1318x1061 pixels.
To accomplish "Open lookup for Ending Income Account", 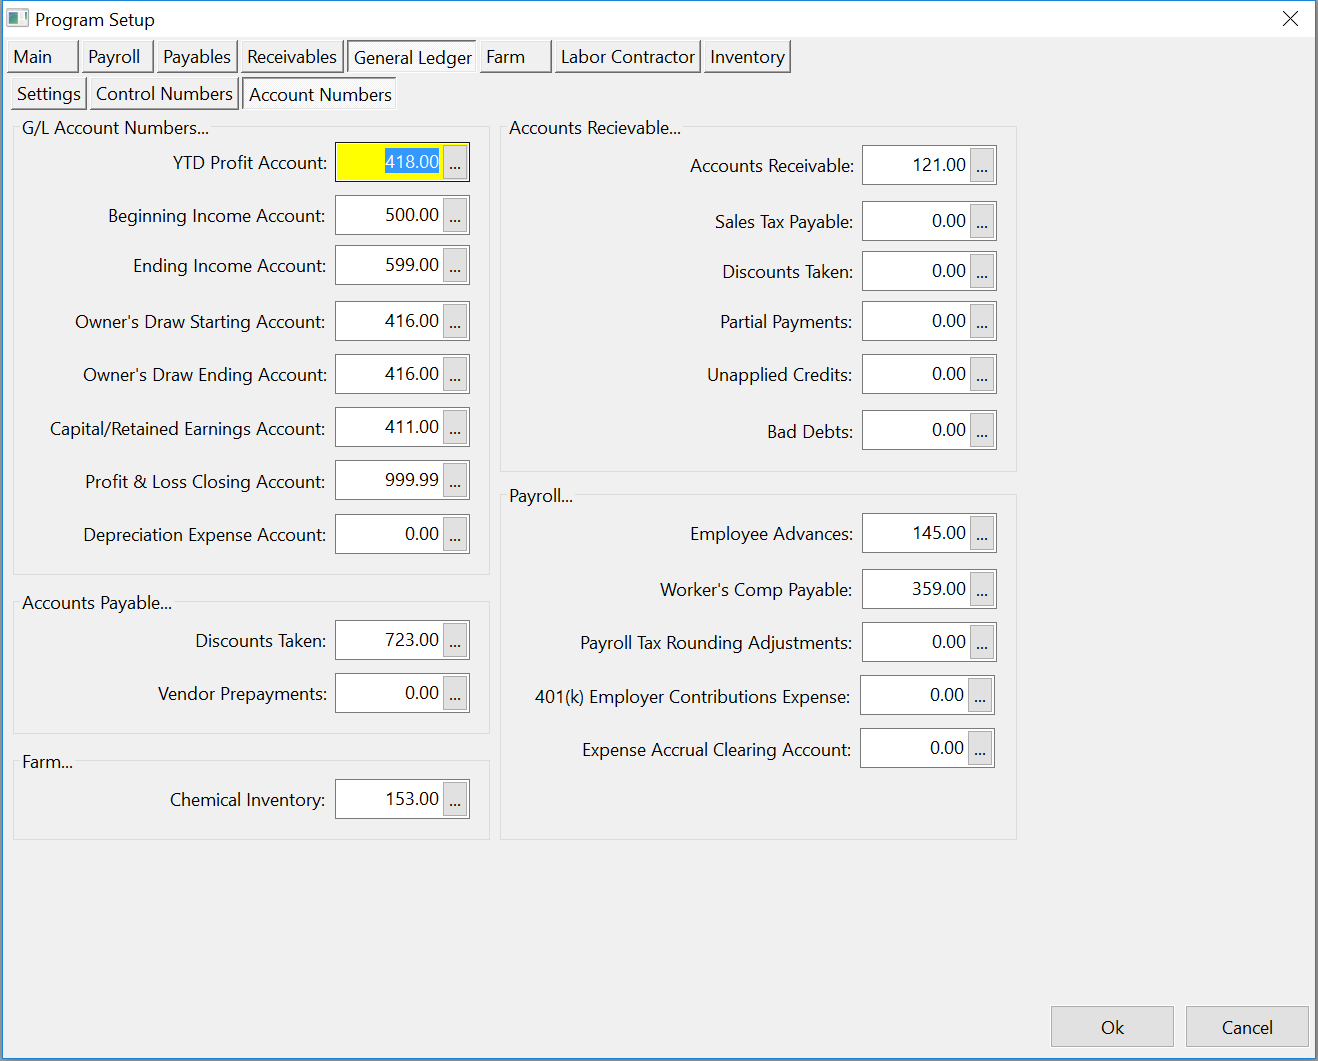I will coord(455,265).
